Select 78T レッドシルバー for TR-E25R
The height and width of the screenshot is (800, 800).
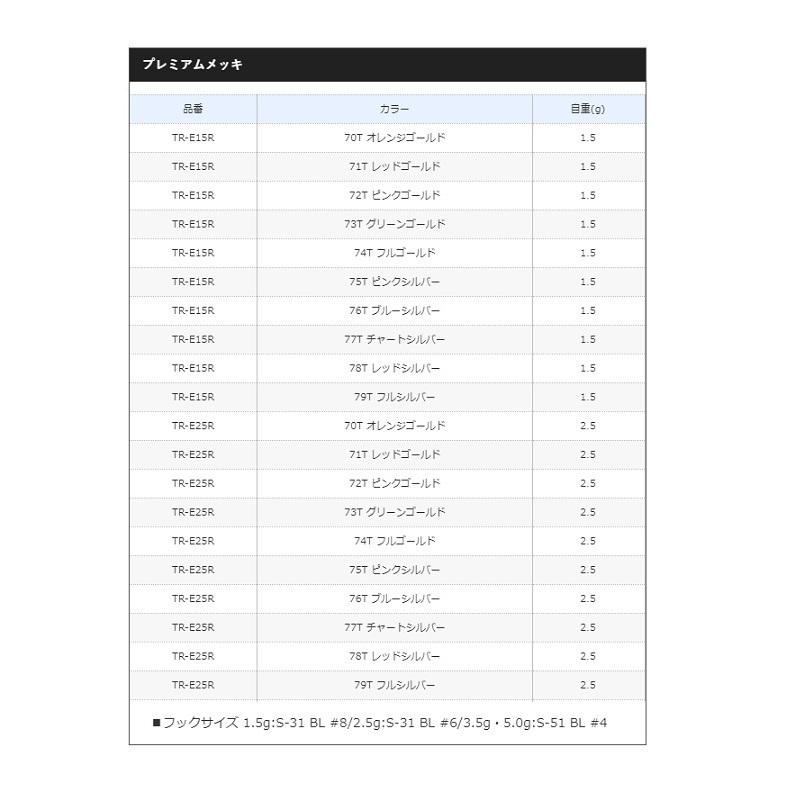[x=394, y=657]
